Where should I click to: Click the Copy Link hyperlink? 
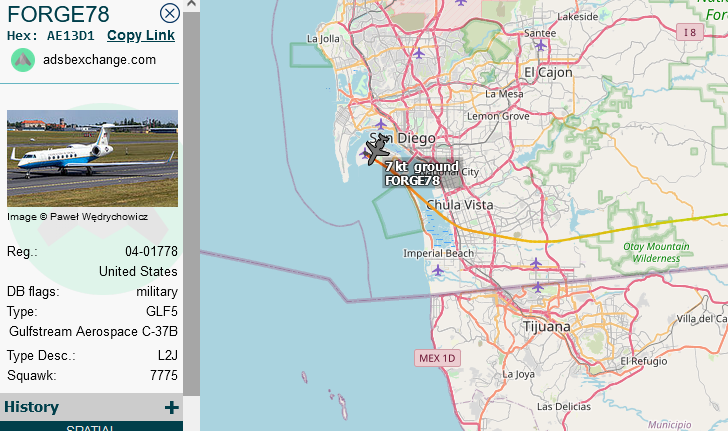click(141, 35)
